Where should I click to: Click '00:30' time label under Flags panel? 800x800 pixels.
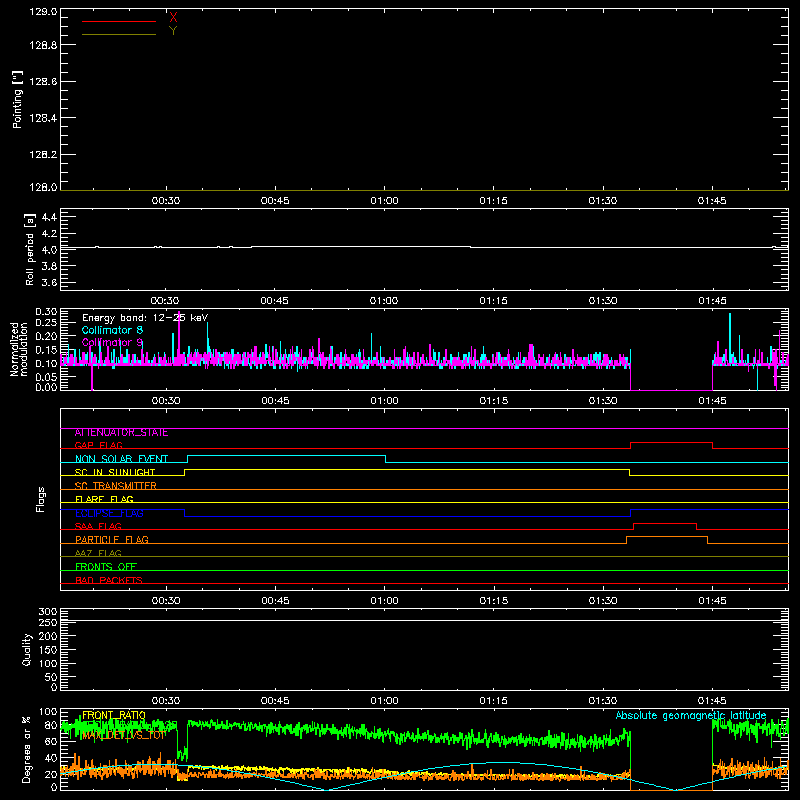click(166, 601)
